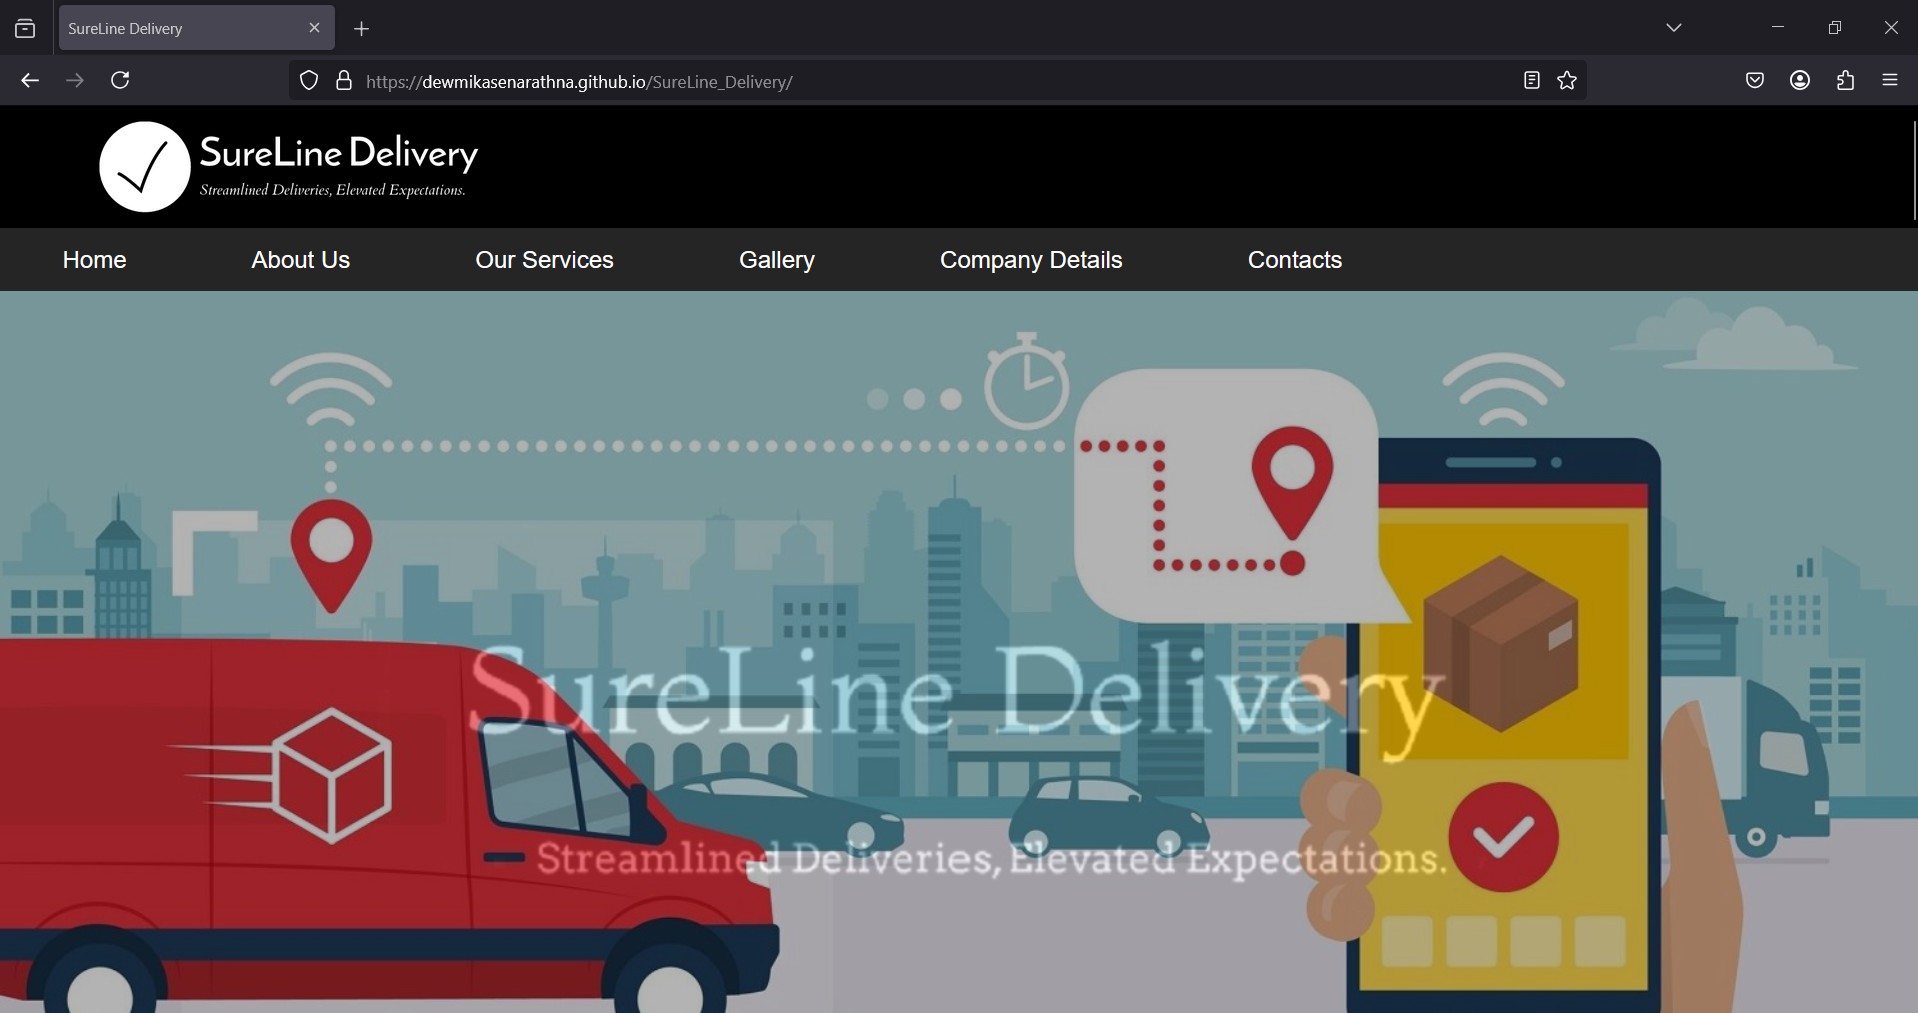1918x1013 pixels.
Task: Open the Firefox application menu
Action: click(1890, 81)
